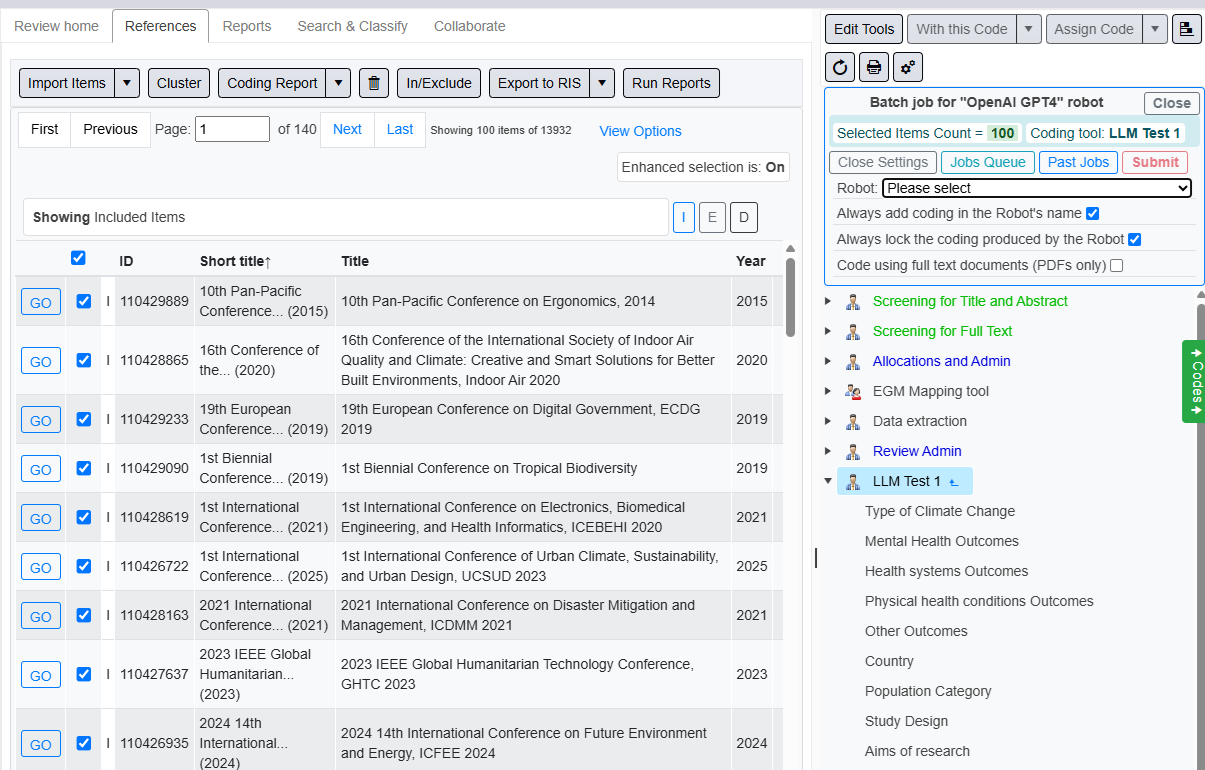Open the Import Items dropdown arrow
Screen dimensions: 1205x770
coord(127,83)
